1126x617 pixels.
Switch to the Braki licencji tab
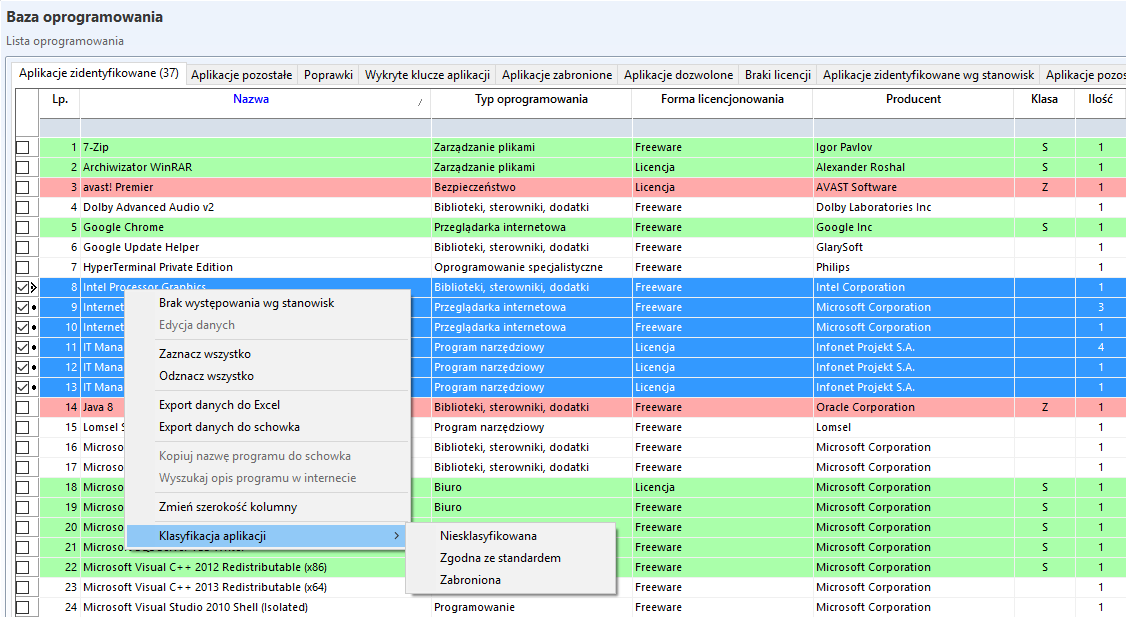click(x=778, y=75)
